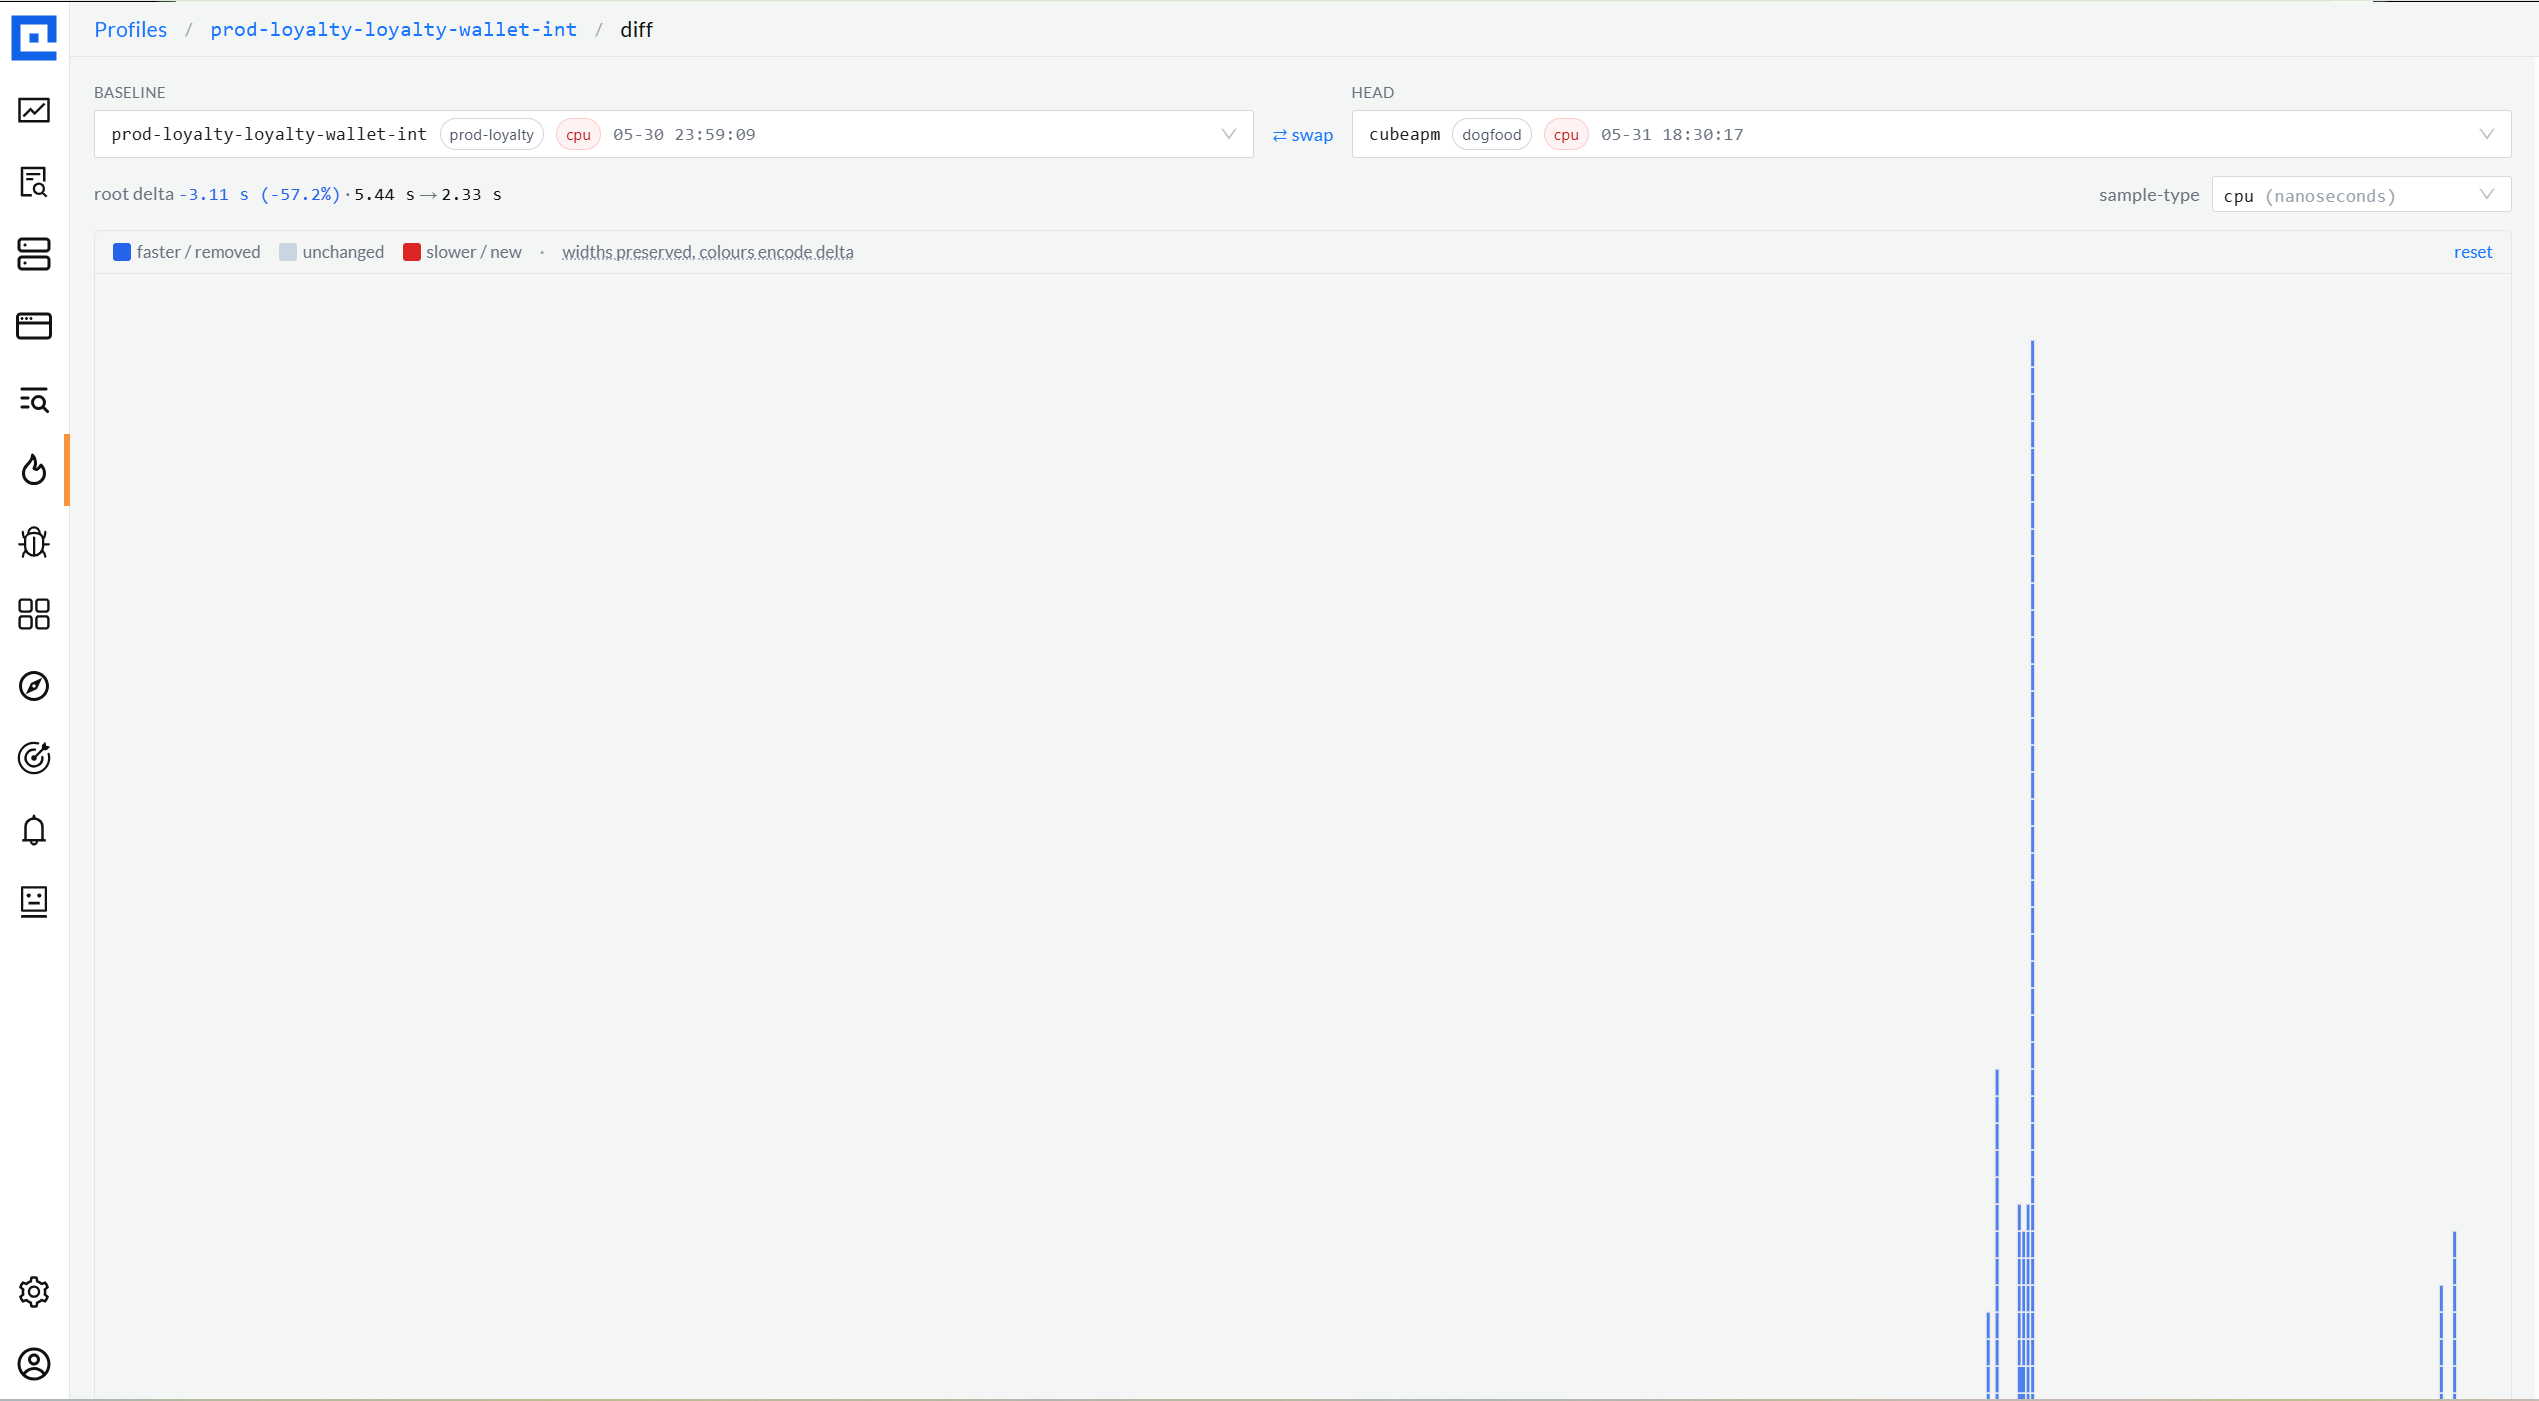Click 'widths preserved, colours encode delta' hint

(x=707, y=252)
